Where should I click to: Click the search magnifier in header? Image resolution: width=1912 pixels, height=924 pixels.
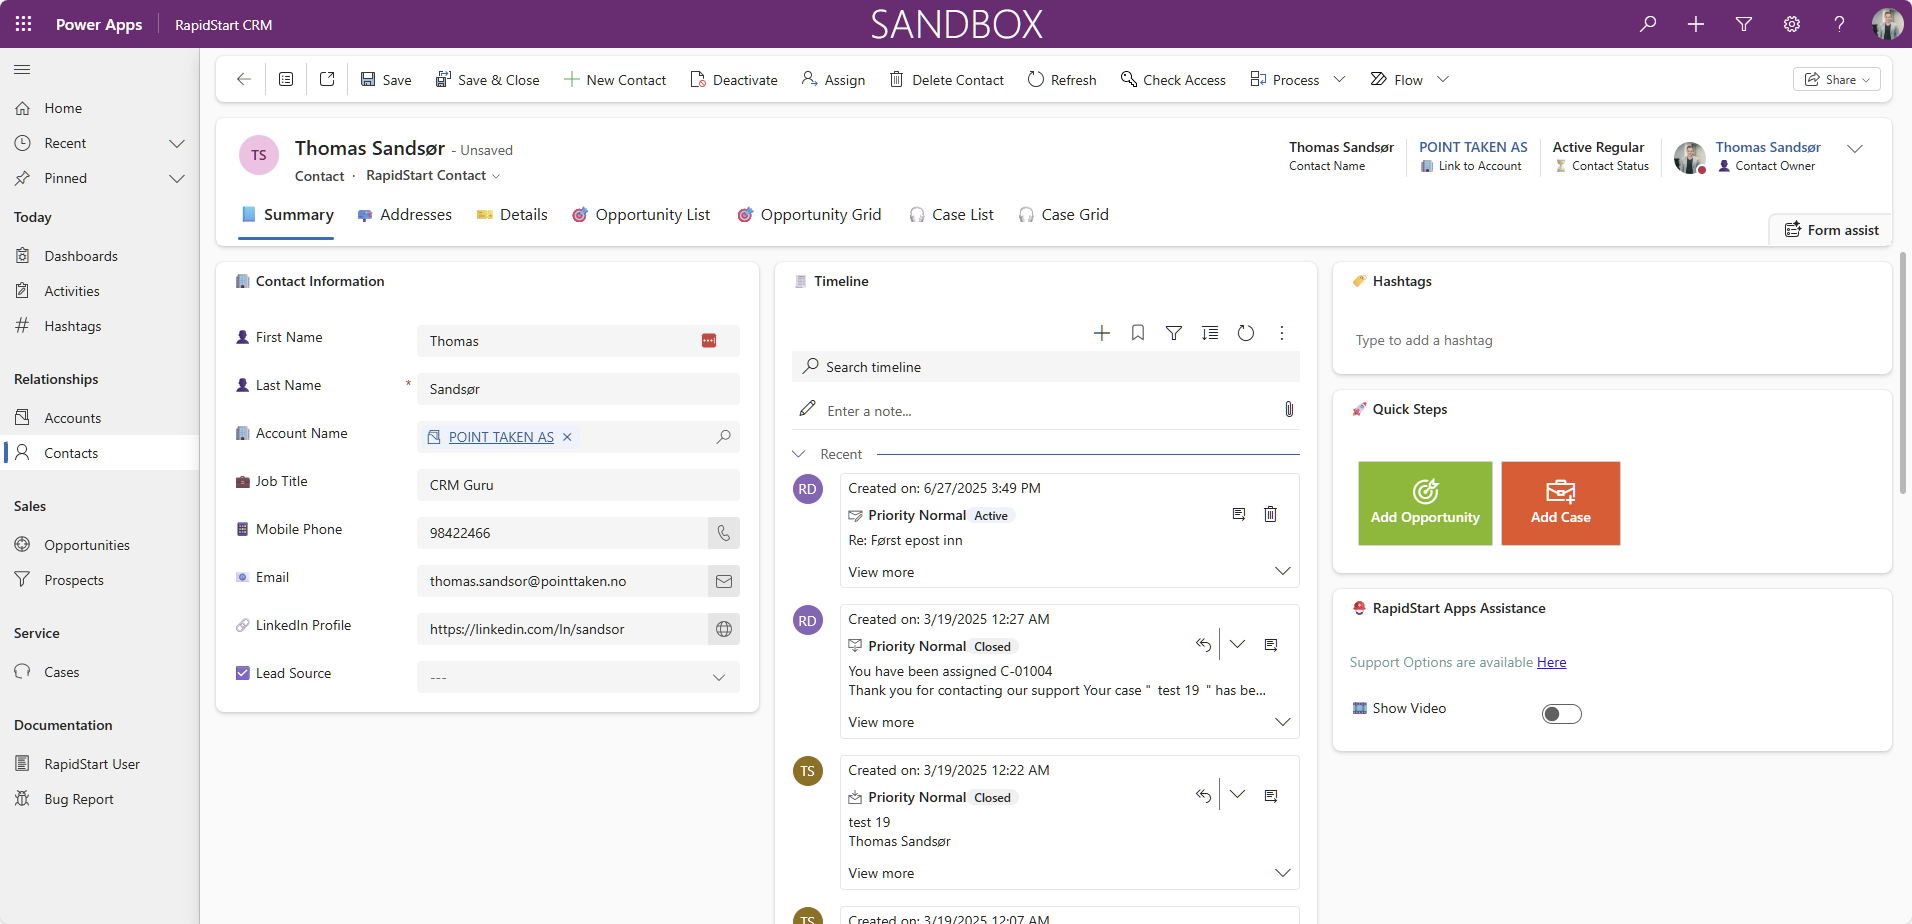1648,24
